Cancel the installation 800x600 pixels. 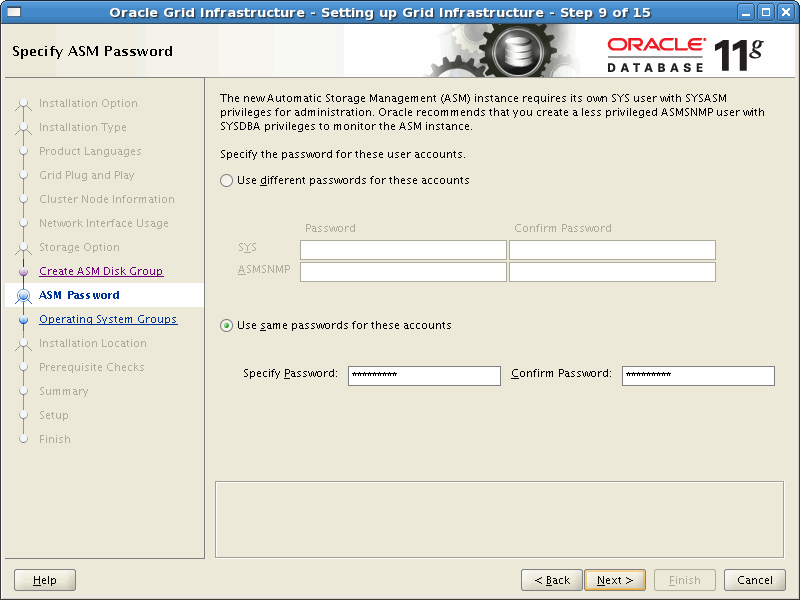tap(755, 580)
